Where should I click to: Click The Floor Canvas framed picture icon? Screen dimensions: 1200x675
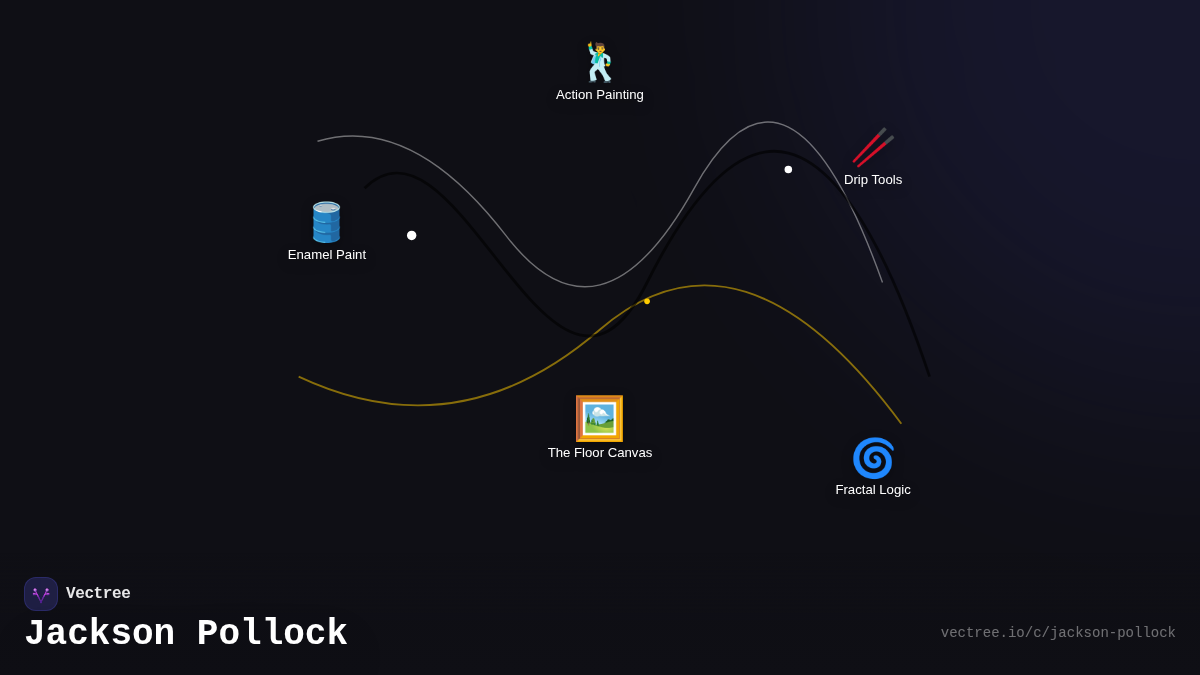[599, 418]
